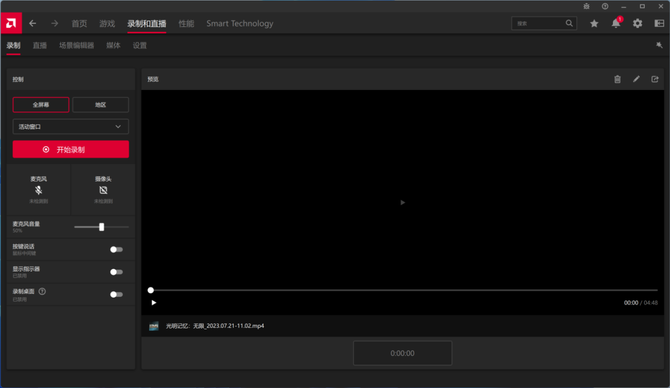Open the 性能 performance tab
The image size is (670, 388).
pos(186,24)
